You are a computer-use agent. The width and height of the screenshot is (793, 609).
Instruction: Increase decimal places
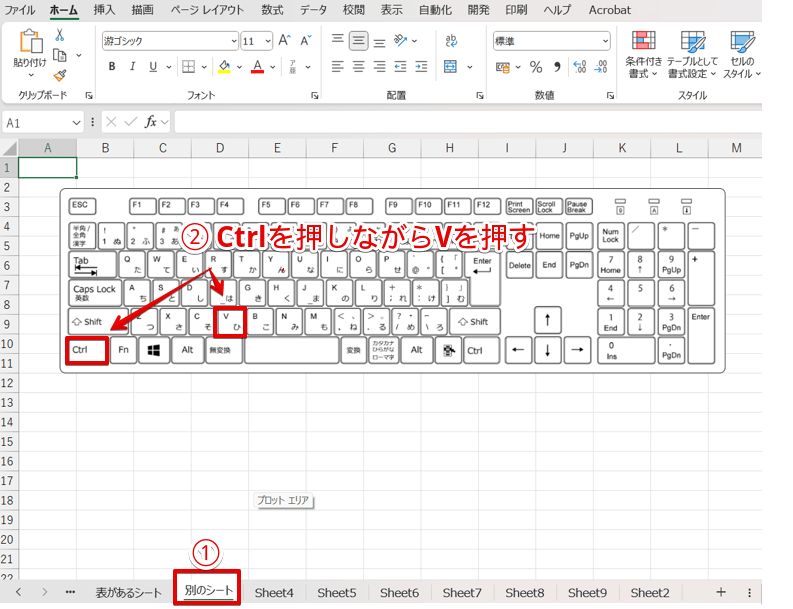(x=580, y=66)
